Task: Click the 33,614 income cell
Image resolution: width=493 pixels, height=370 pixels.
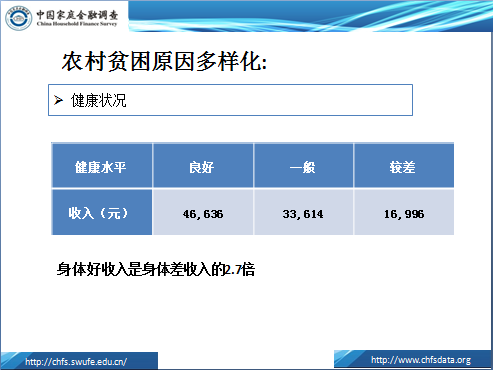Action: tap(303, 212)
